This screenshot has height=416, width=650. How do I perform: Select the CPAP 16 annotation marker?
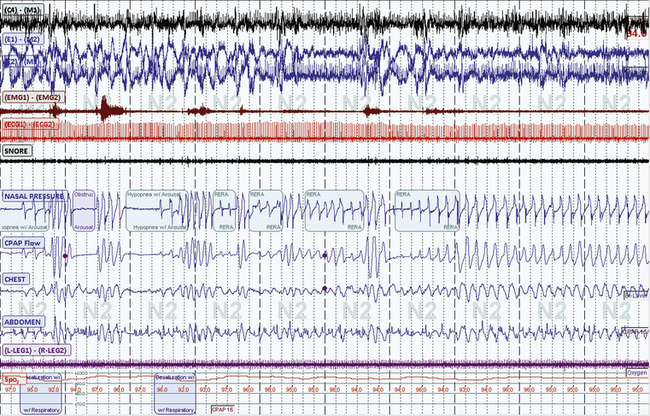[224, 408]
